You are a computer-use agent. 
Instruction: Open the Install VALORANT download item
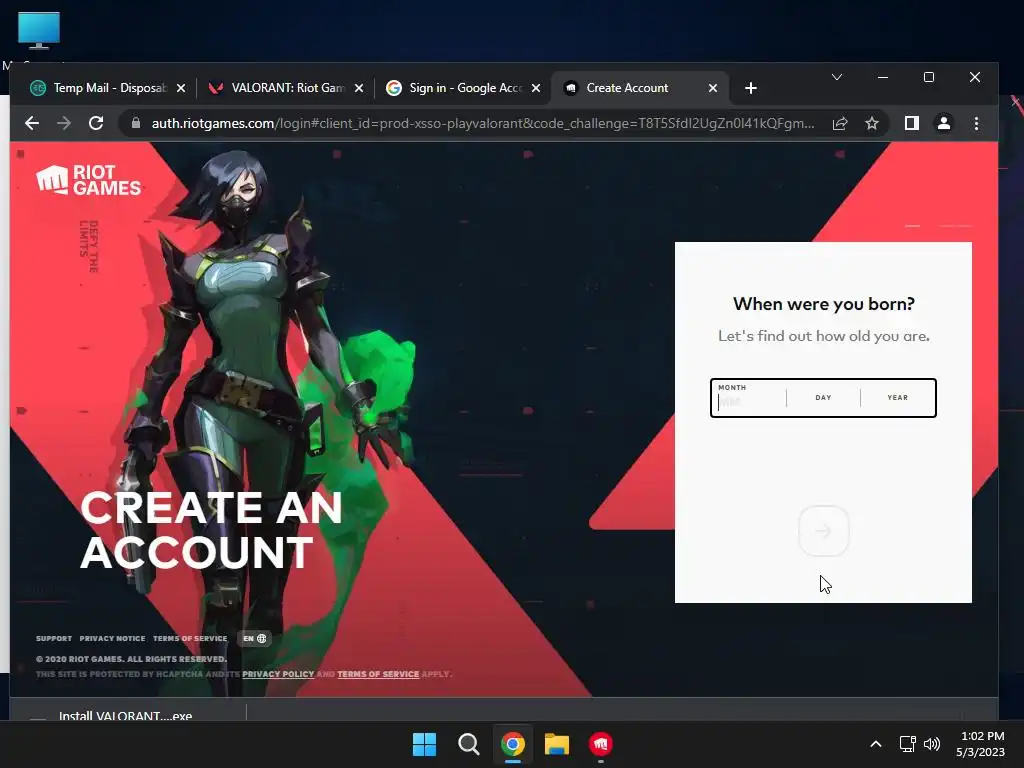(x=125, y=715)
